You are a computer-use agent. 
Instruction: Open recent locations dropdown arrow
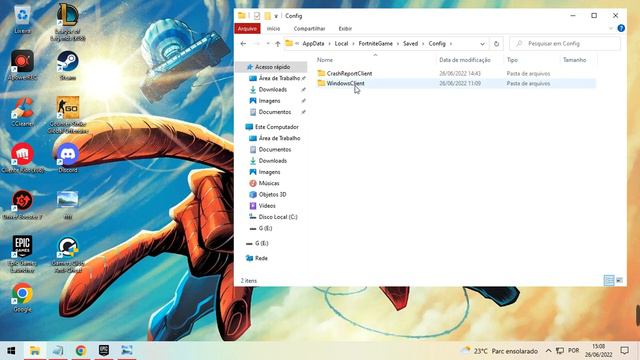click(268, 44)
